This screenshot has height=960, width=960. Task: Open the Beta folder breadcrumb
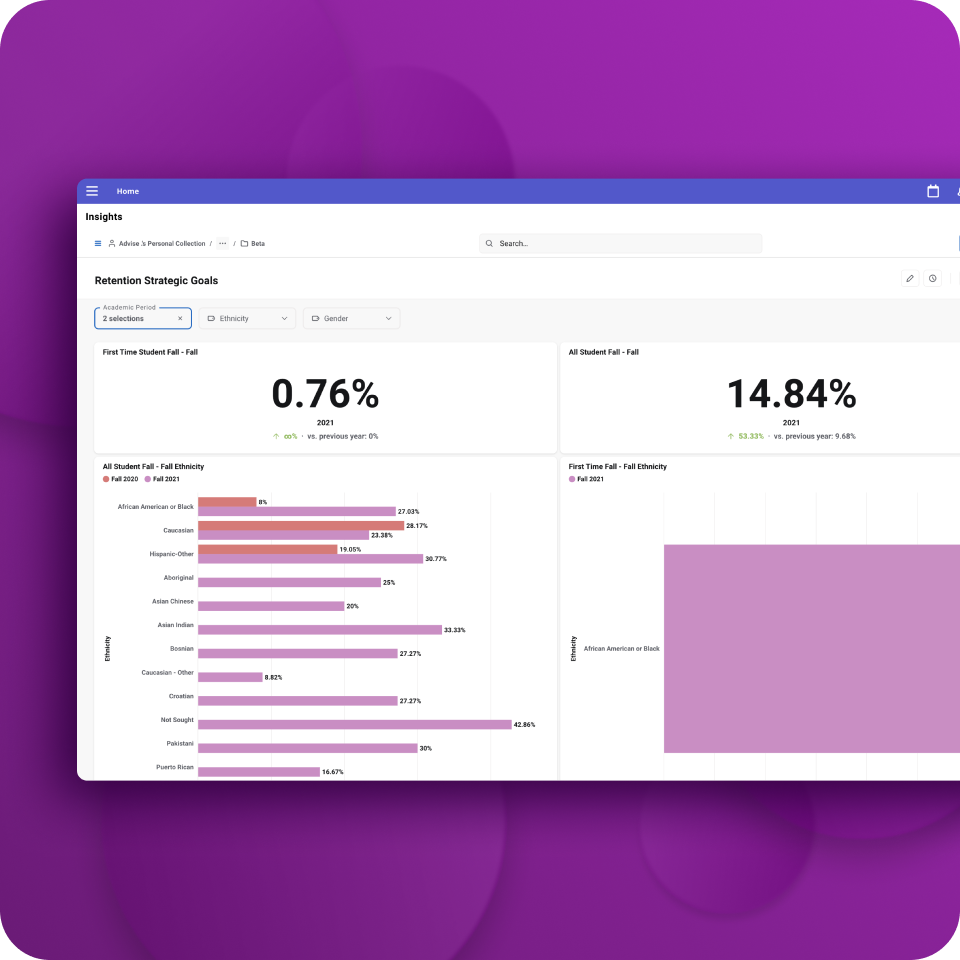[253, 244]
